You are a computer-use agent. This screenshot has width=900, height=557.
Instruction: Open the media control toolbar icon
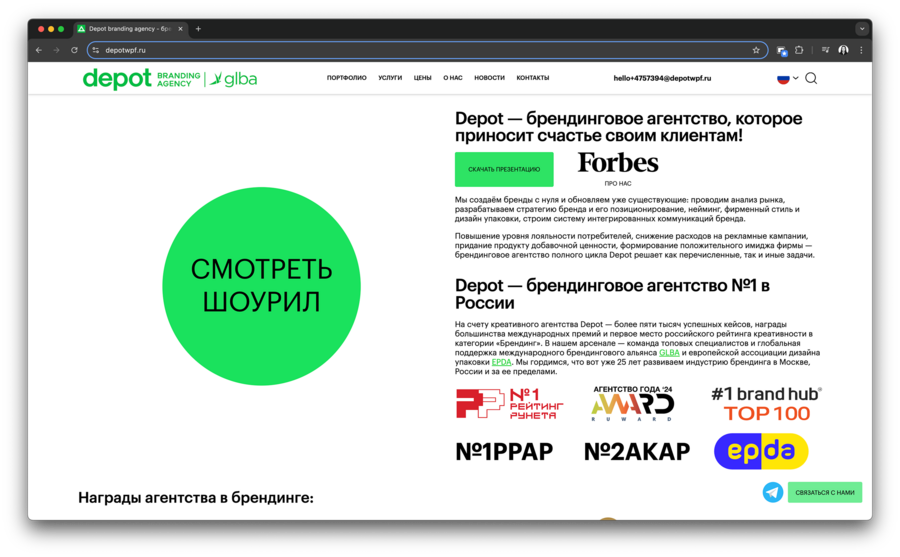pyautogui.click(x=825, y=51)
